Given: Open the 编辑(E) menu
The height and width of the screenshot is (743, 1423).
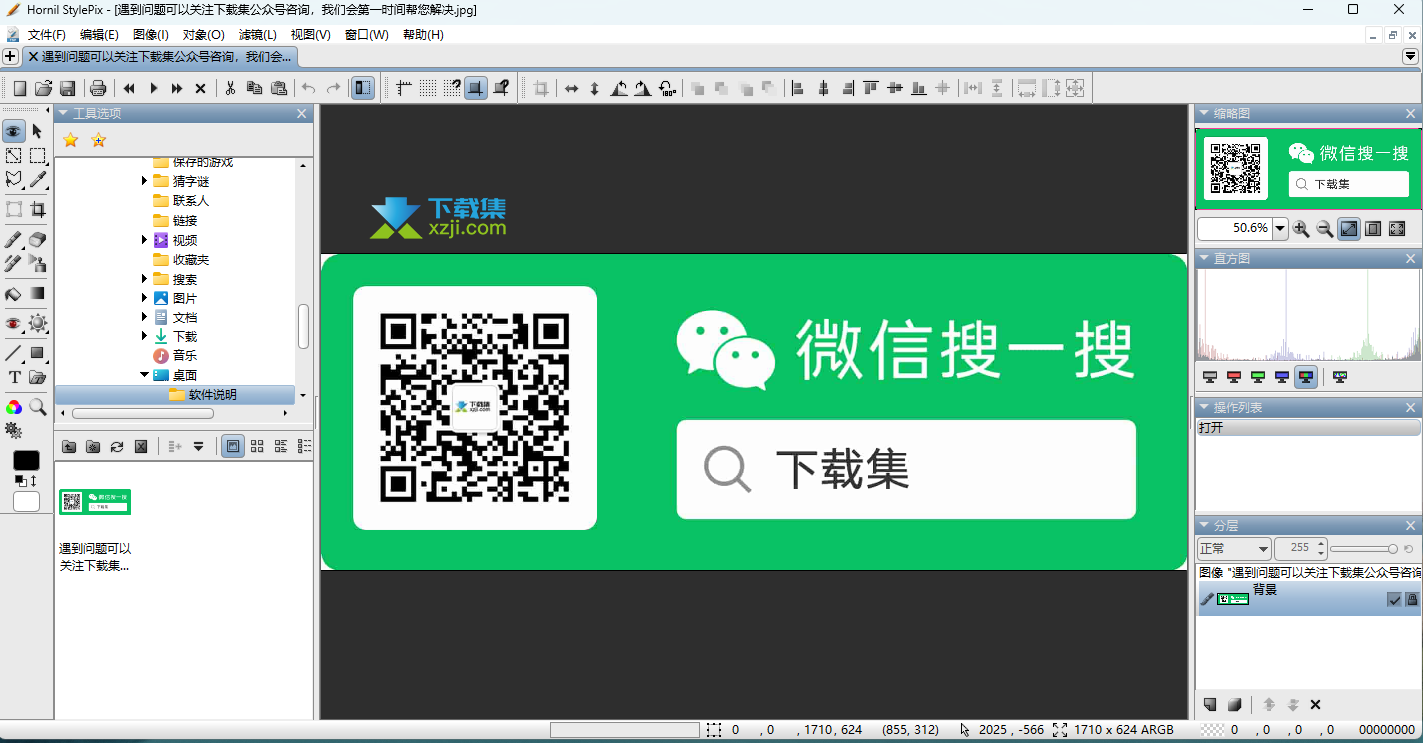Looking at the screenshot, I should 99,34.
